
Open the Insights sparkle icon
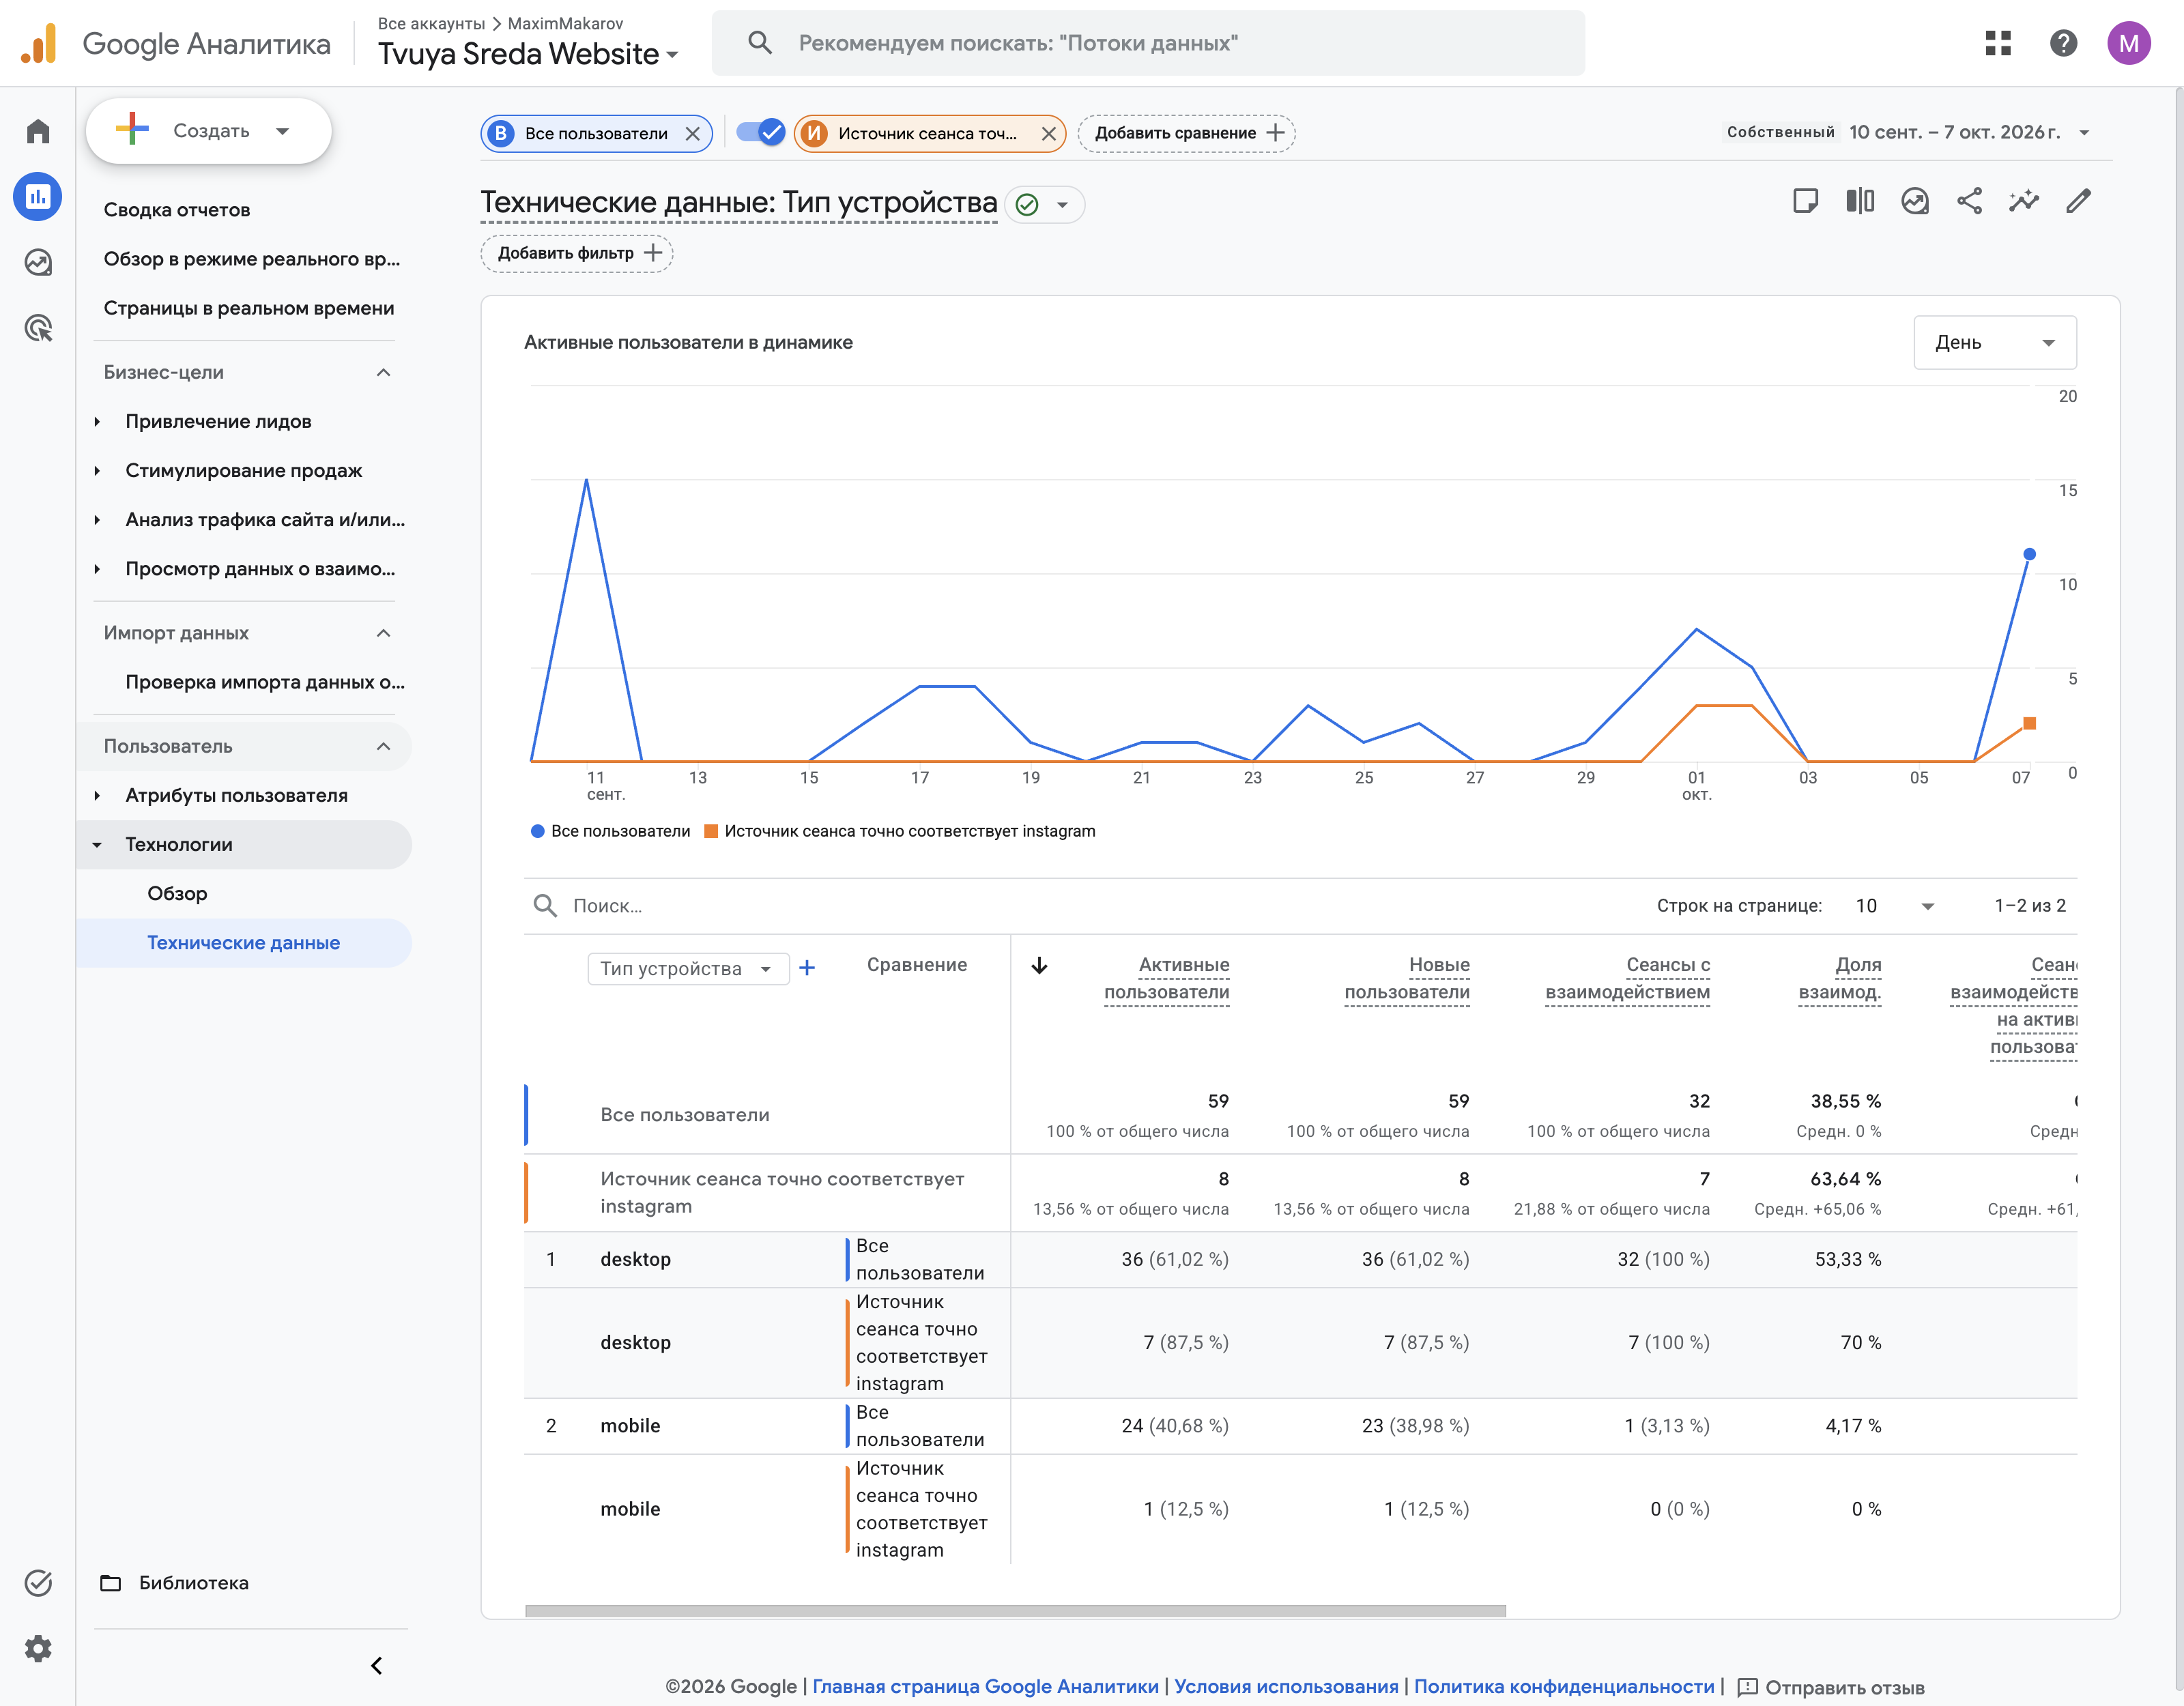coord(2024,201)
